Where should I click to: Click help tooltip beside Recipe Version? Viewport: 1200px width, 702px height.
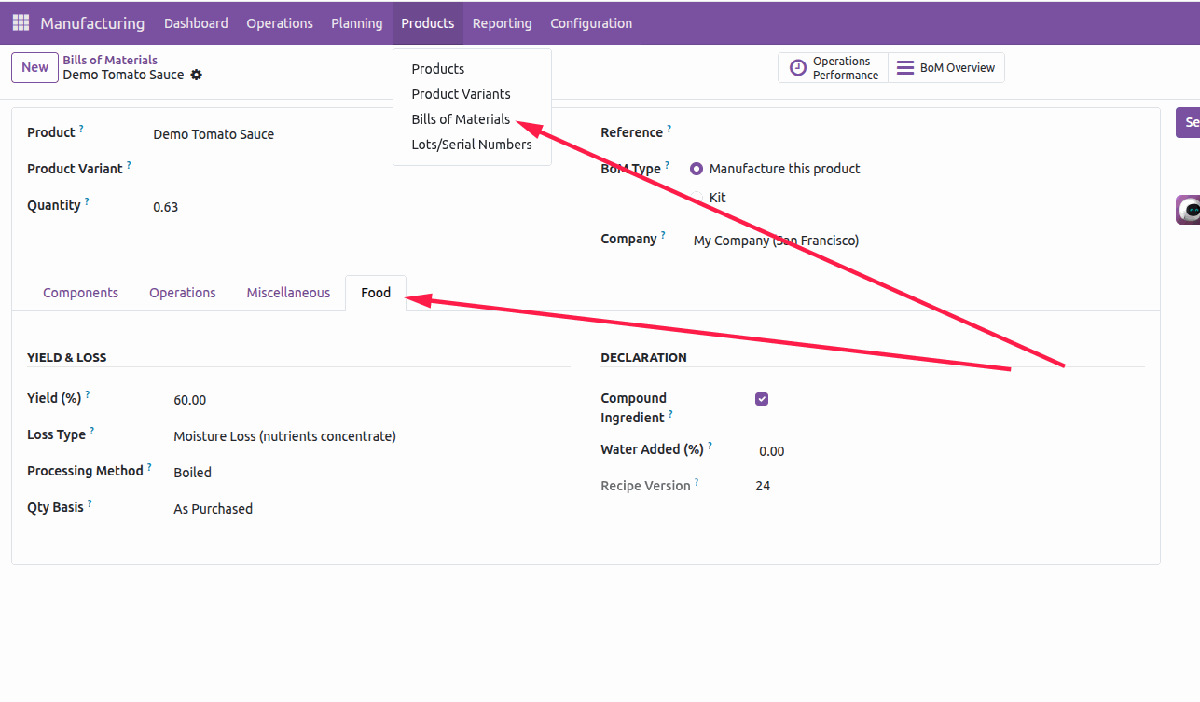(x=697, y=482)
